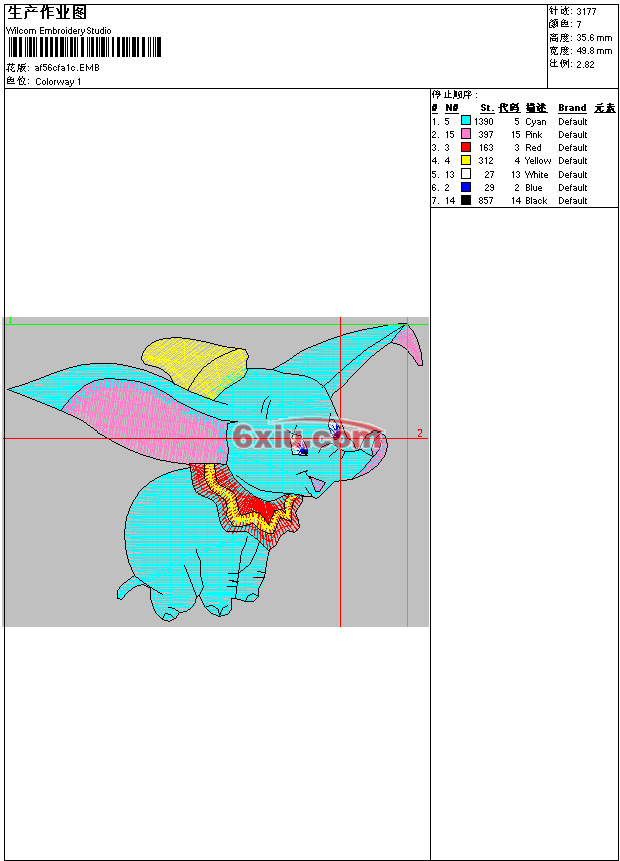
Task: Select the width value 49.8 mm
Action: tap(594, 51)
